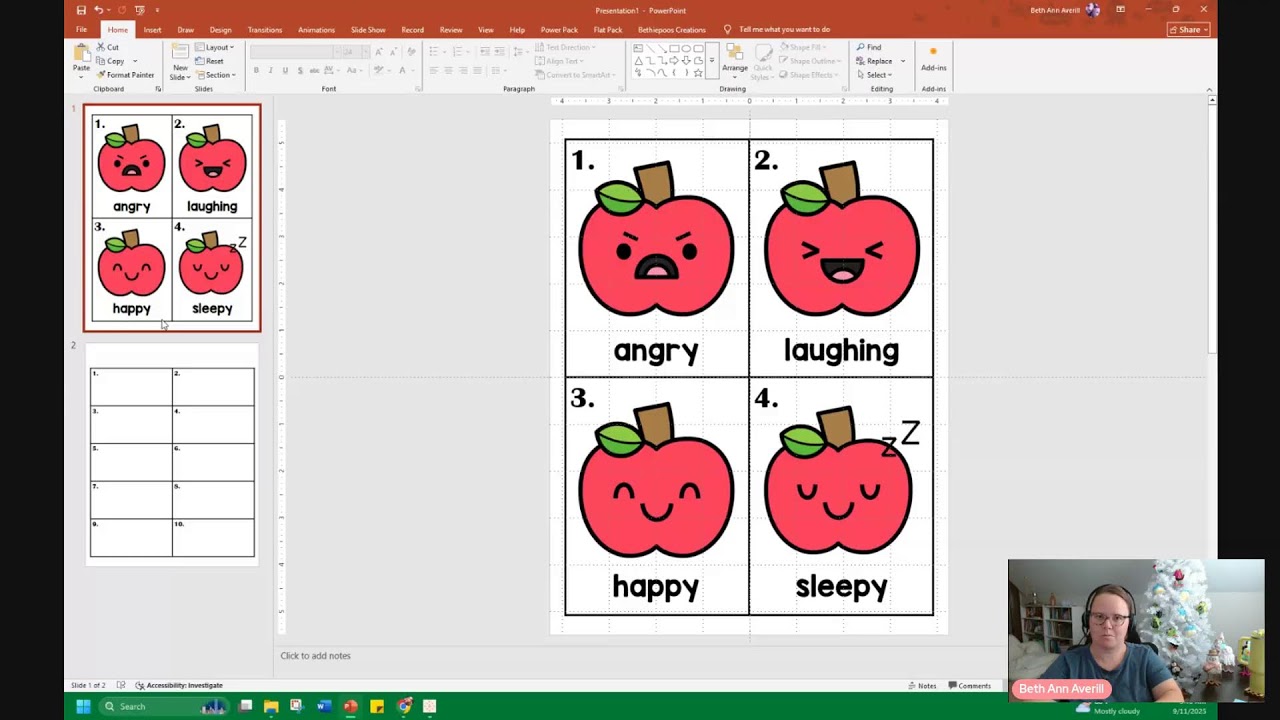Image resolution: width=1280 pixels, height=720 pixels.
Task: Open Comments pane from status bar
Action: [x=969, y=686]
